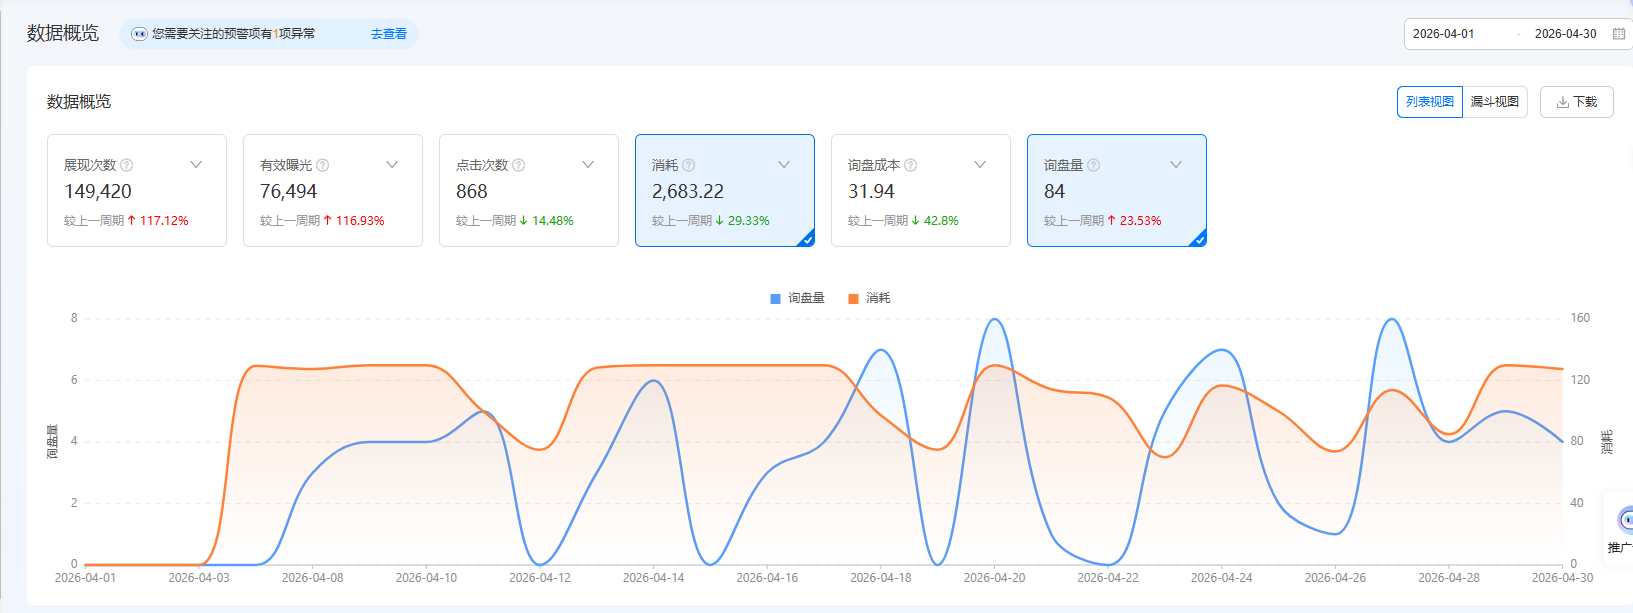The image size is (1633, 613).
Task: Click the 您需要关注的预警项有1项异常 notice
Action: click(233, 34)
